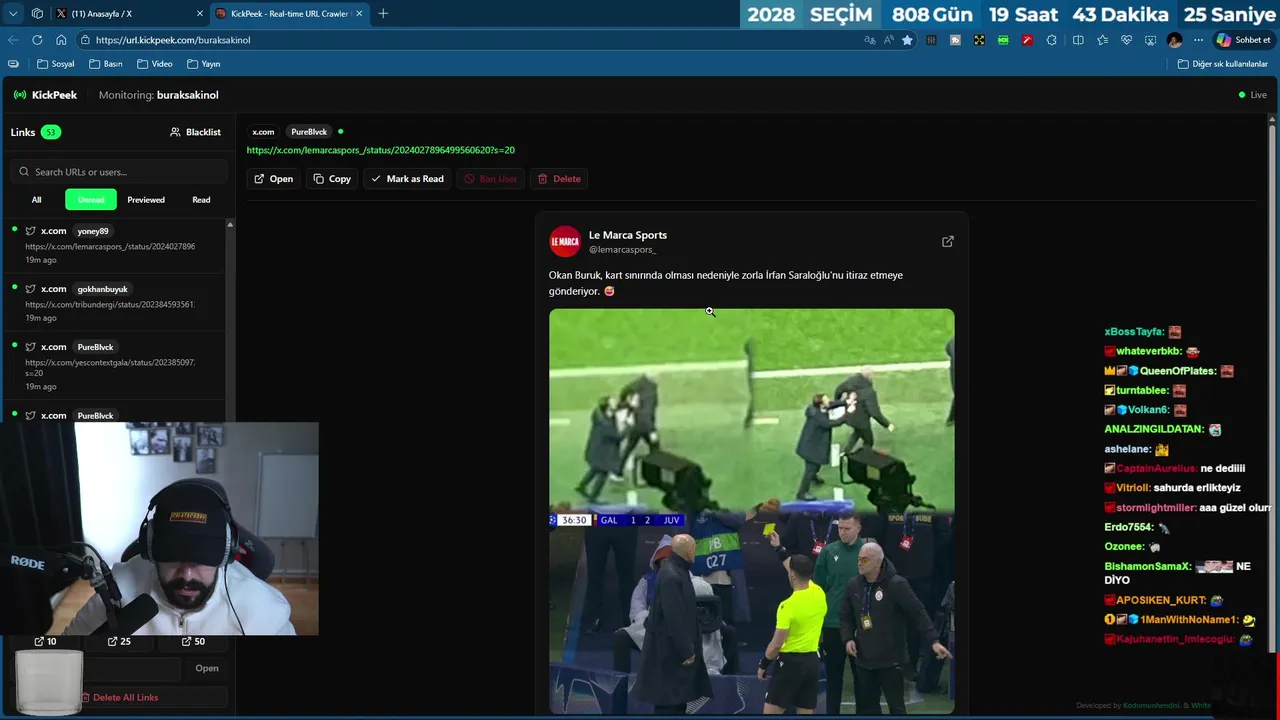Open the Yayın bookmarks folder
1280x720 pixels.
pos(204,64)
